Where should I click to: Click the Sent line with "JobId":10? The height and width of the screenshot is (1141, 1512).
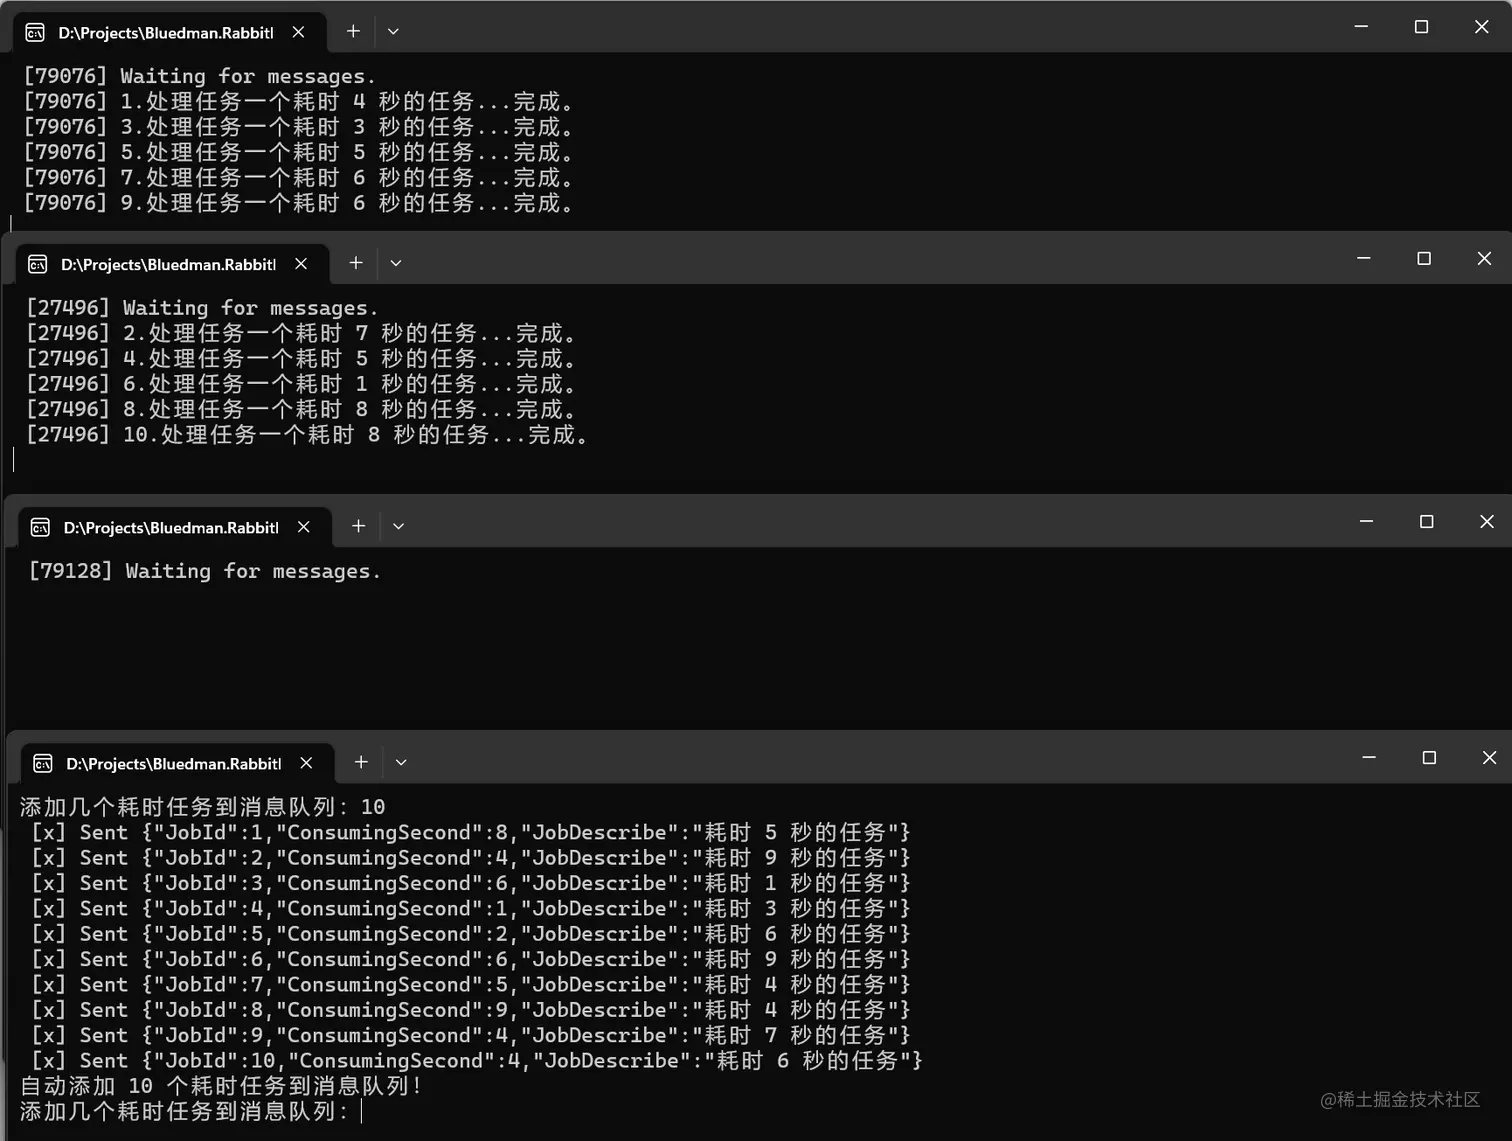click(477, 1061)
